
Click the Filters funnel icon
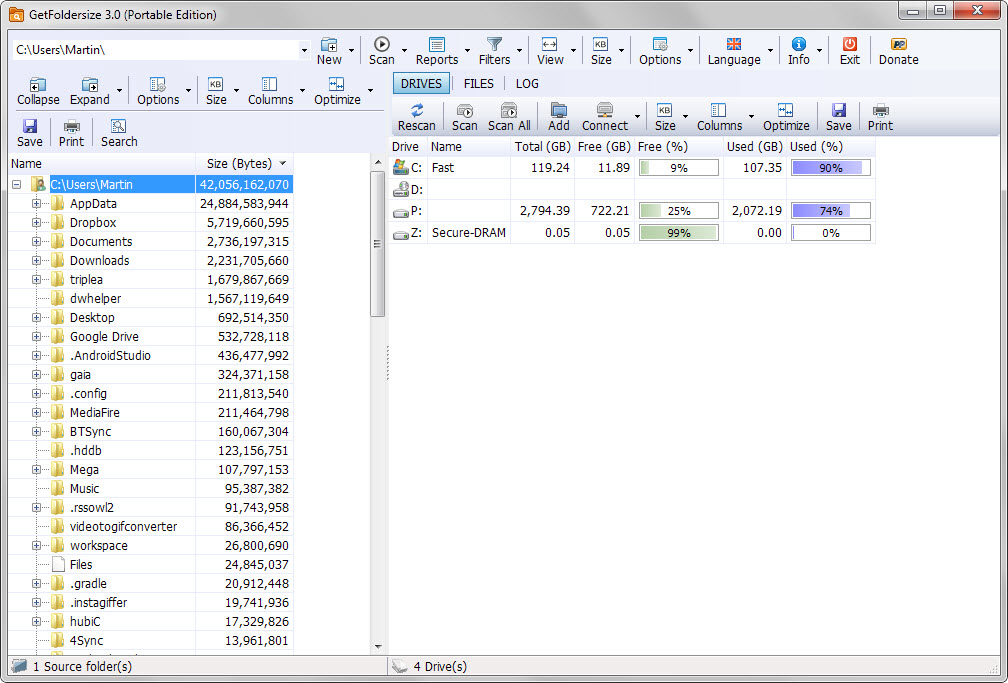[x=494, y=44]
